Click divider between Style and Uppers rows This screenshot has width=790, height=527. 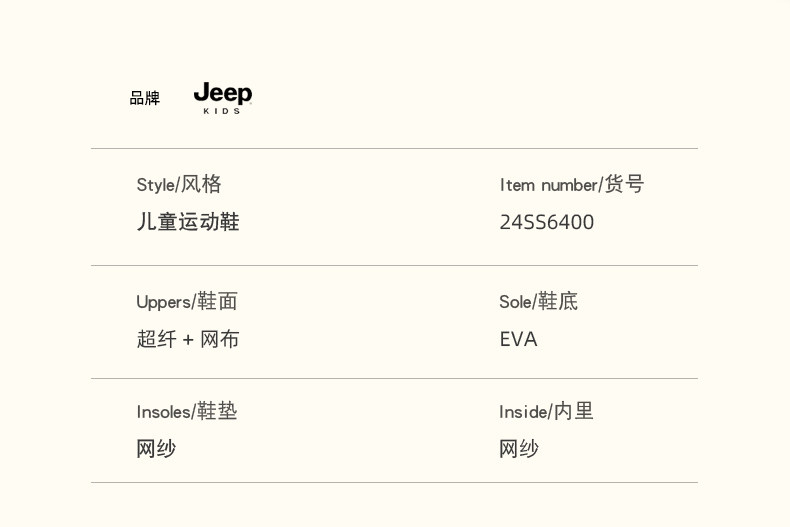point(394,265)
